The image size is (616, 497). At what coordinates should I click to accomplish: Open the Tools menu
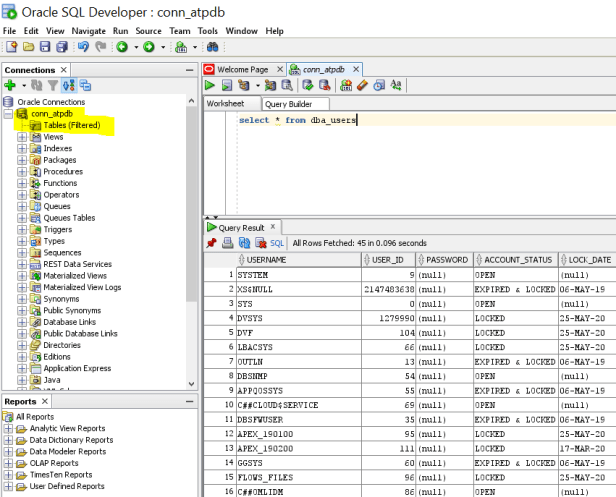(x=208, y=31)
